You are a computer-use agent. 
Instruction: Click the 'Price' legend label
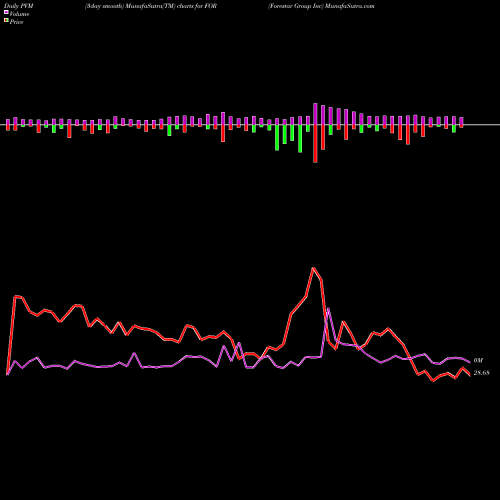click(16, 22)
